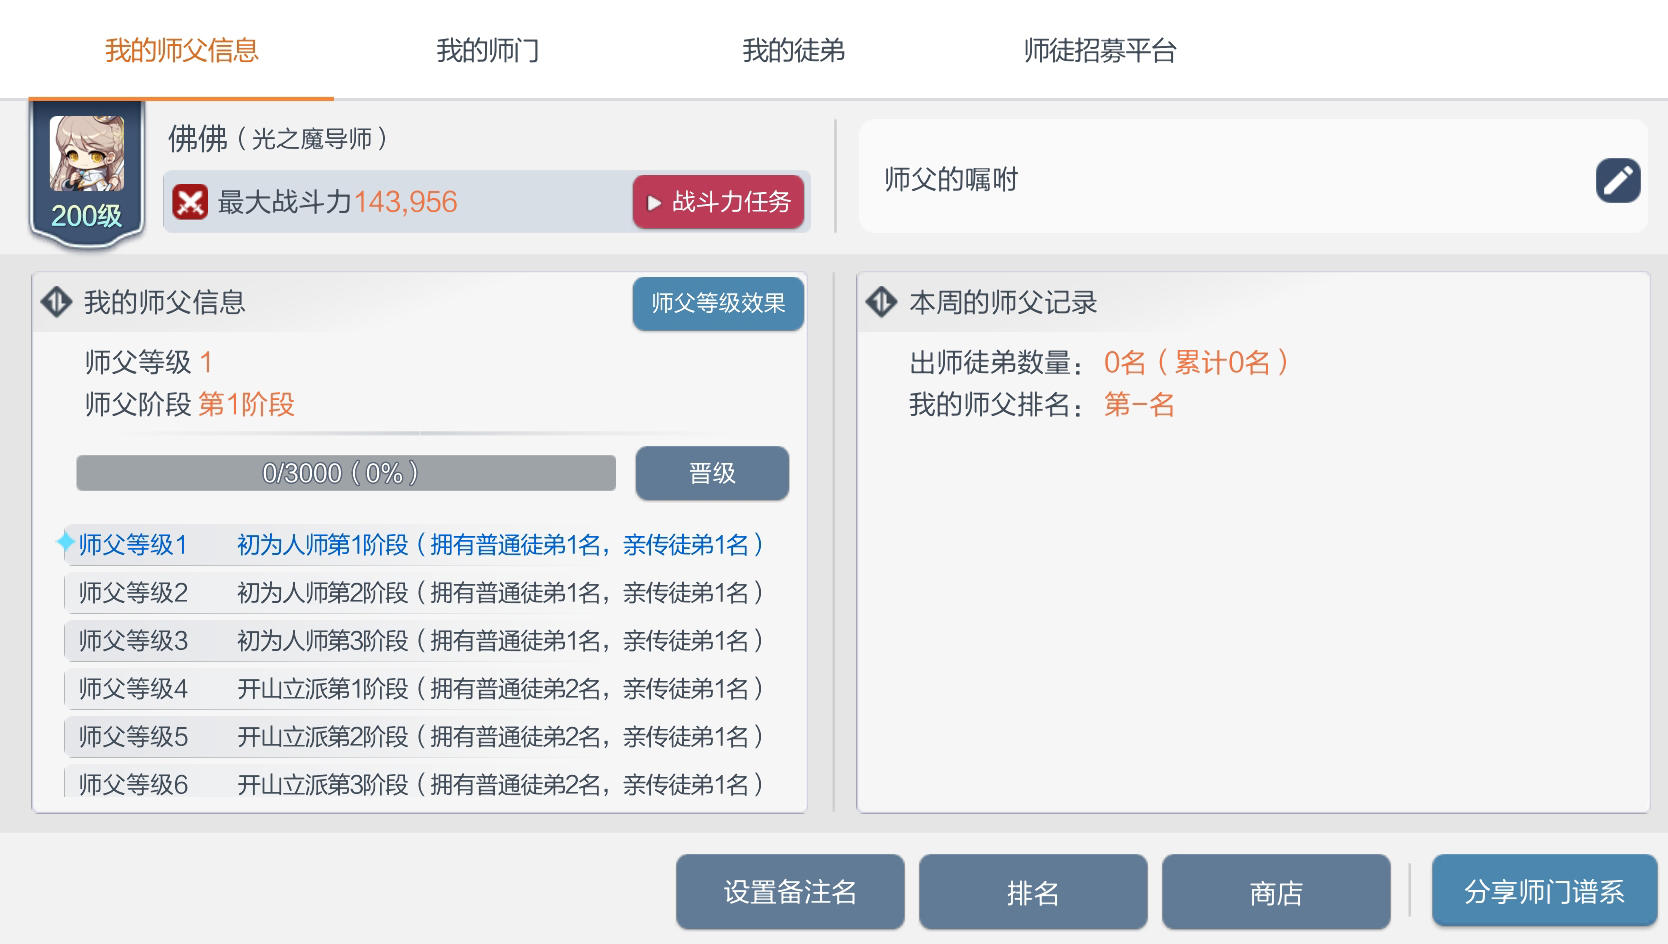Viewport: 1668px width, 944px height.
Task: Select the 我的师父信息 tab
Action: [181, 50]
